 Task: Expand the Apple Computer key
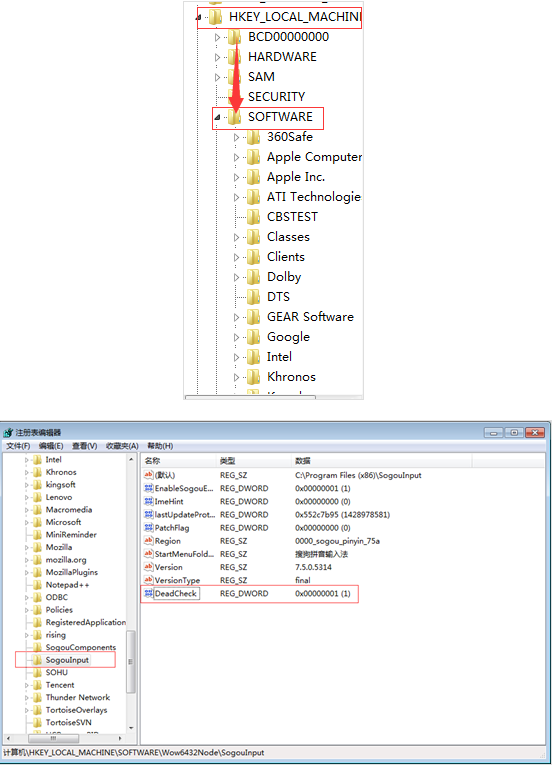coord(236,157)
